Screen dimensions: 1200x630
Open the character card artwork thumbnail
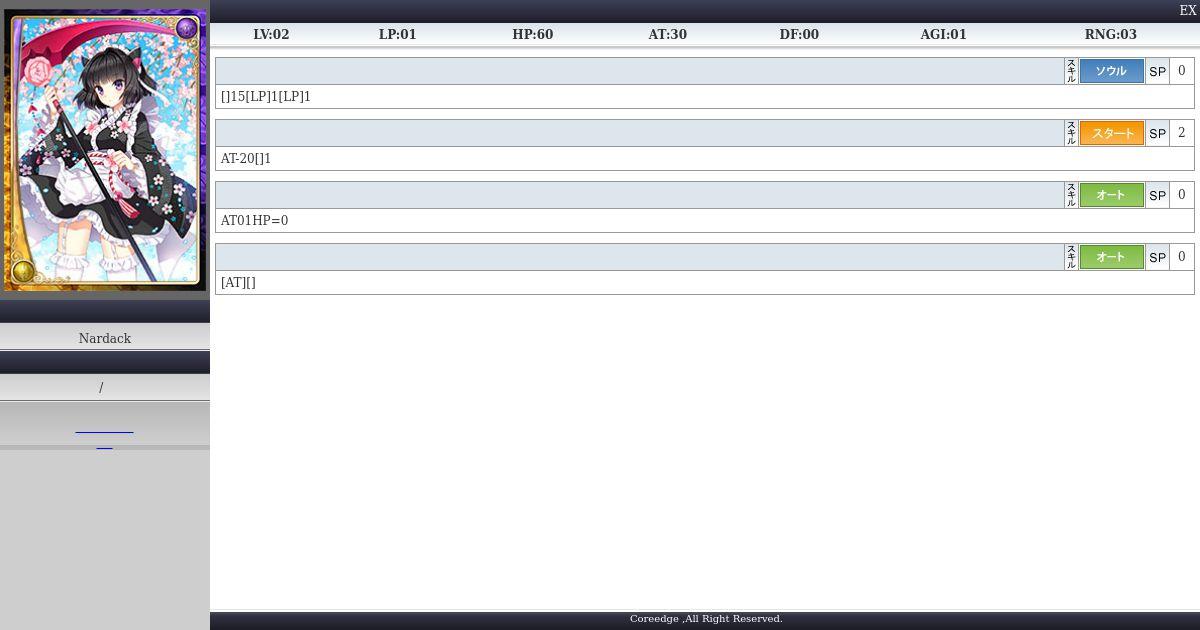tap(105, 150)
